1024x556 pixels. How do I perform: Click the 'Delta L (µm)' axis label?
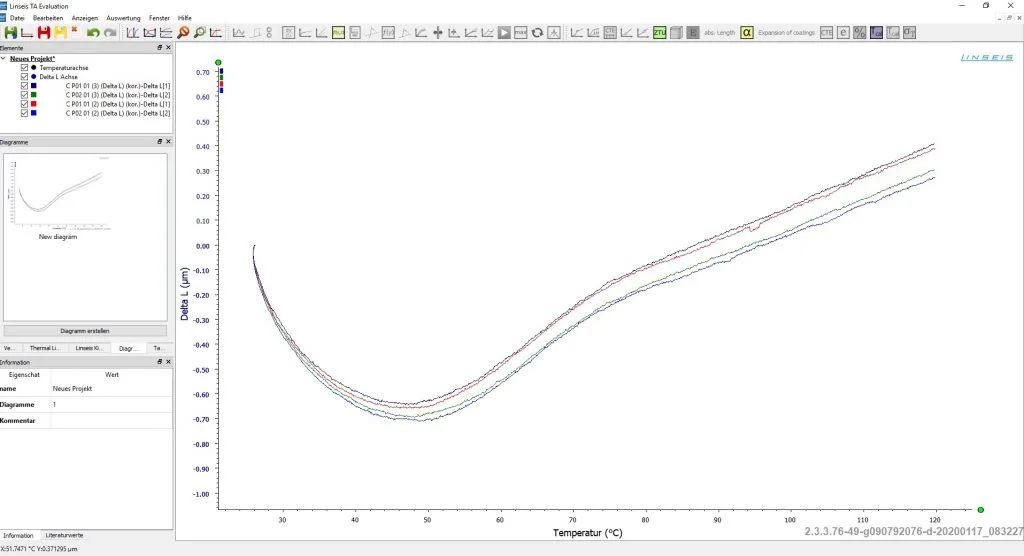click(x=185, y=293)
